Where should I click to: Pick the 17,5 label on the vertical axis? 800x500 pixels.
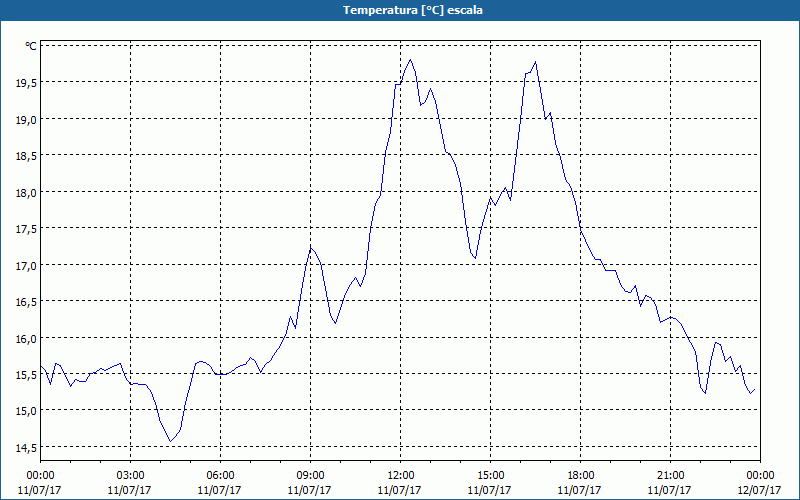(26, 229)
